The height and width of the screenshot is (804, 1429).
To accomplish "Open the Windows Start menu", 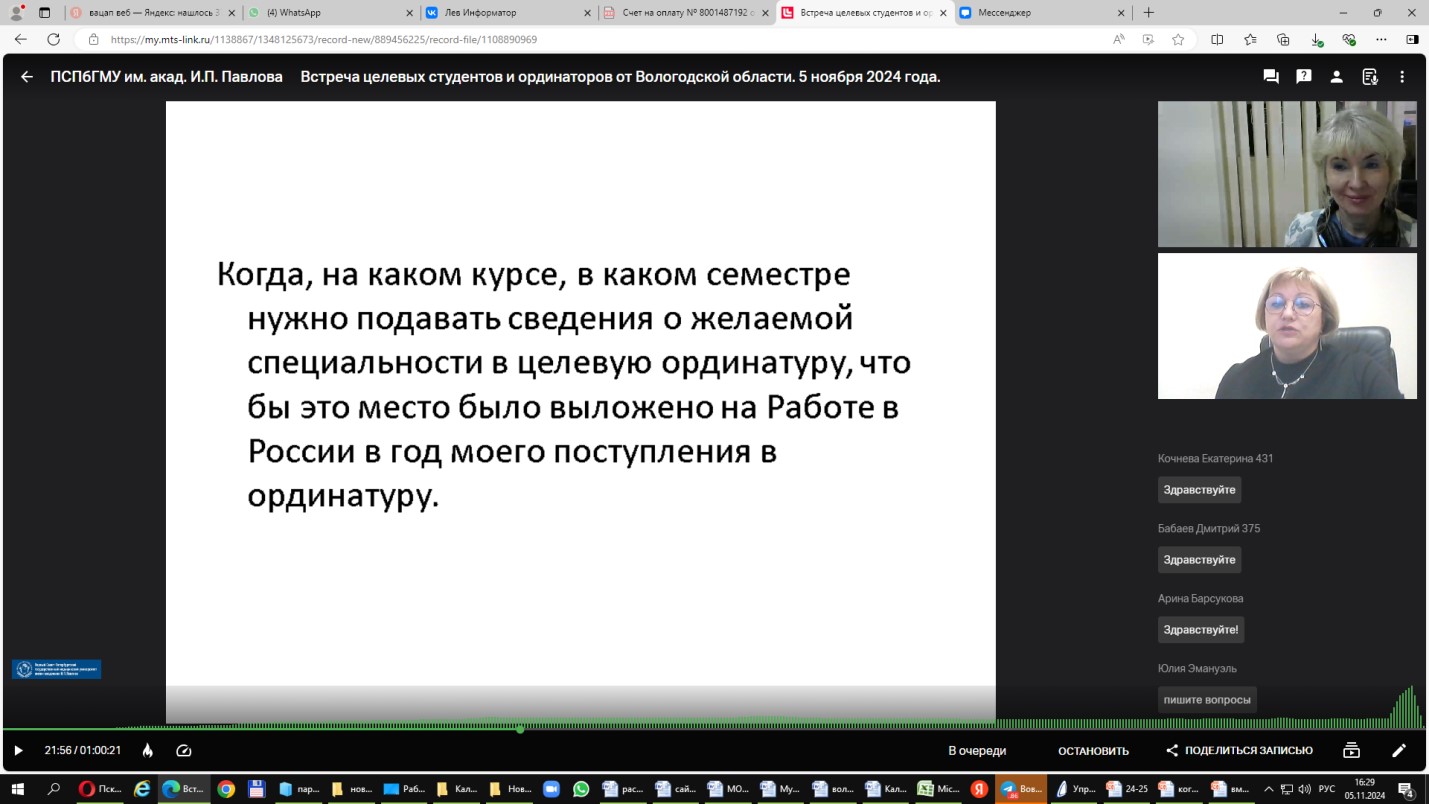I will click(x=17, y=789).
